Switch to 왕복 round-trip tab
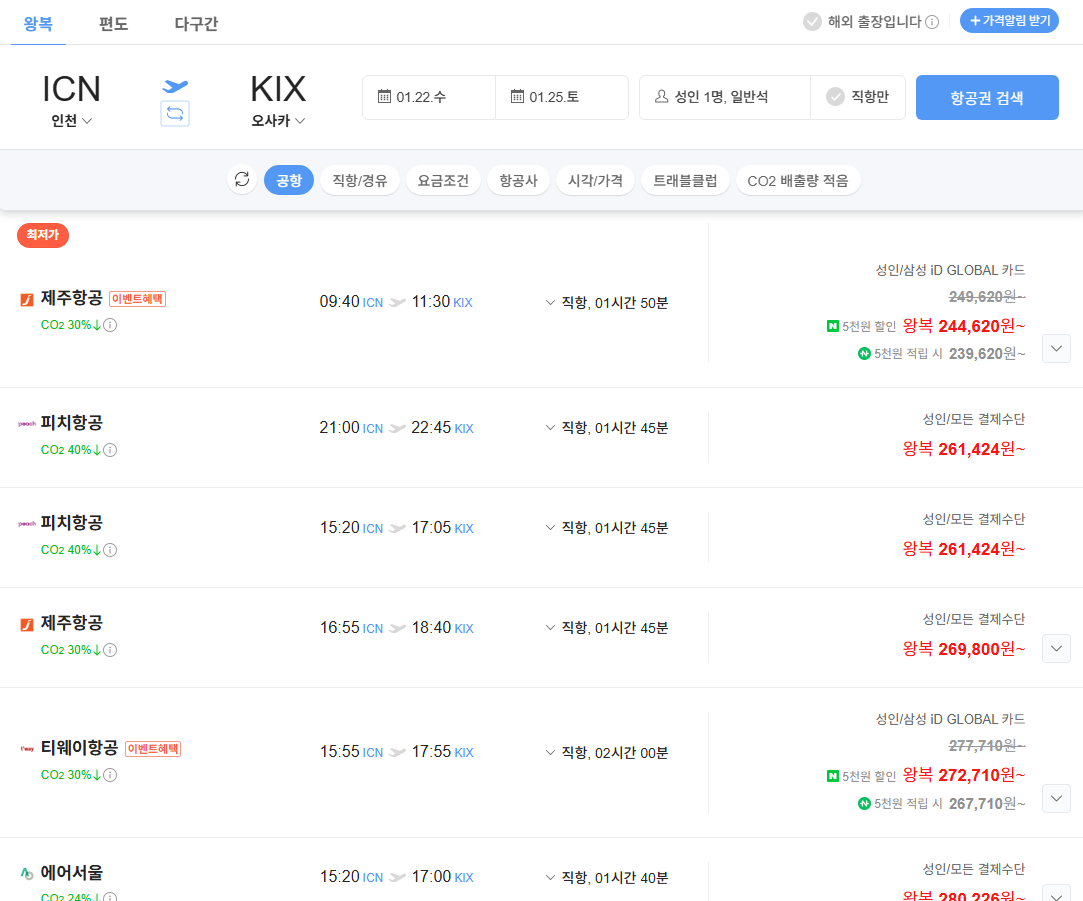Screen dimensions: 1083x901 point(38,23)
